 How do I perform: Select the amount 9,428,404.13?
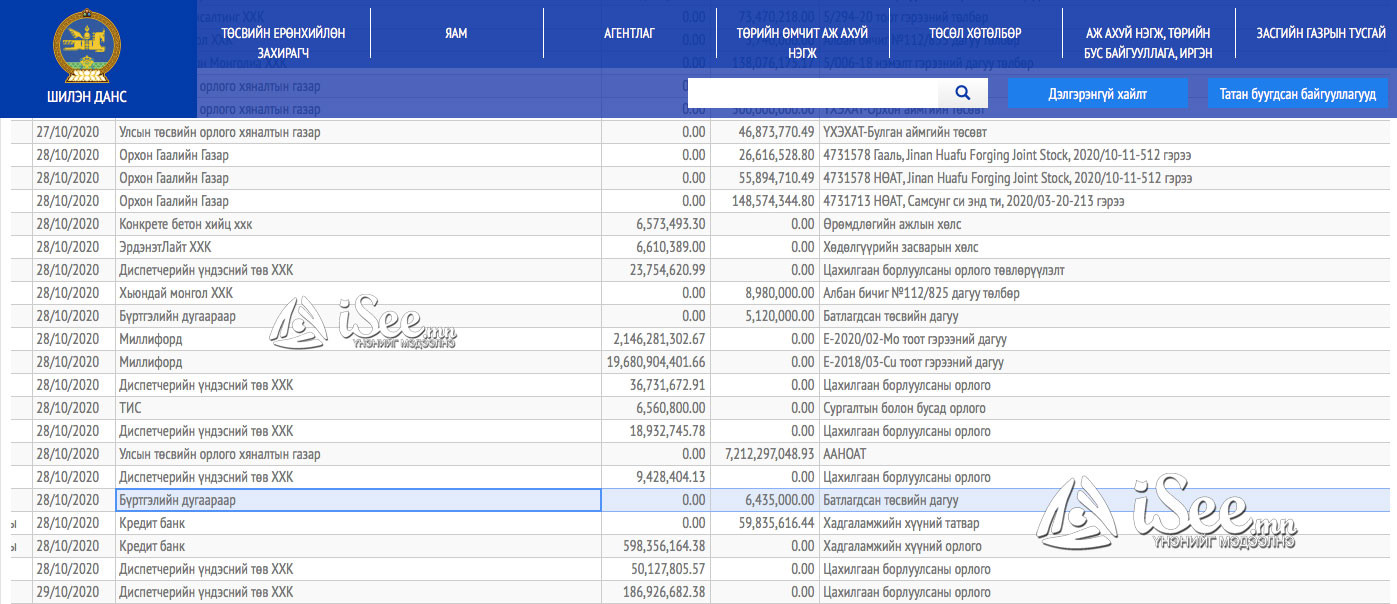pos(656,477)
